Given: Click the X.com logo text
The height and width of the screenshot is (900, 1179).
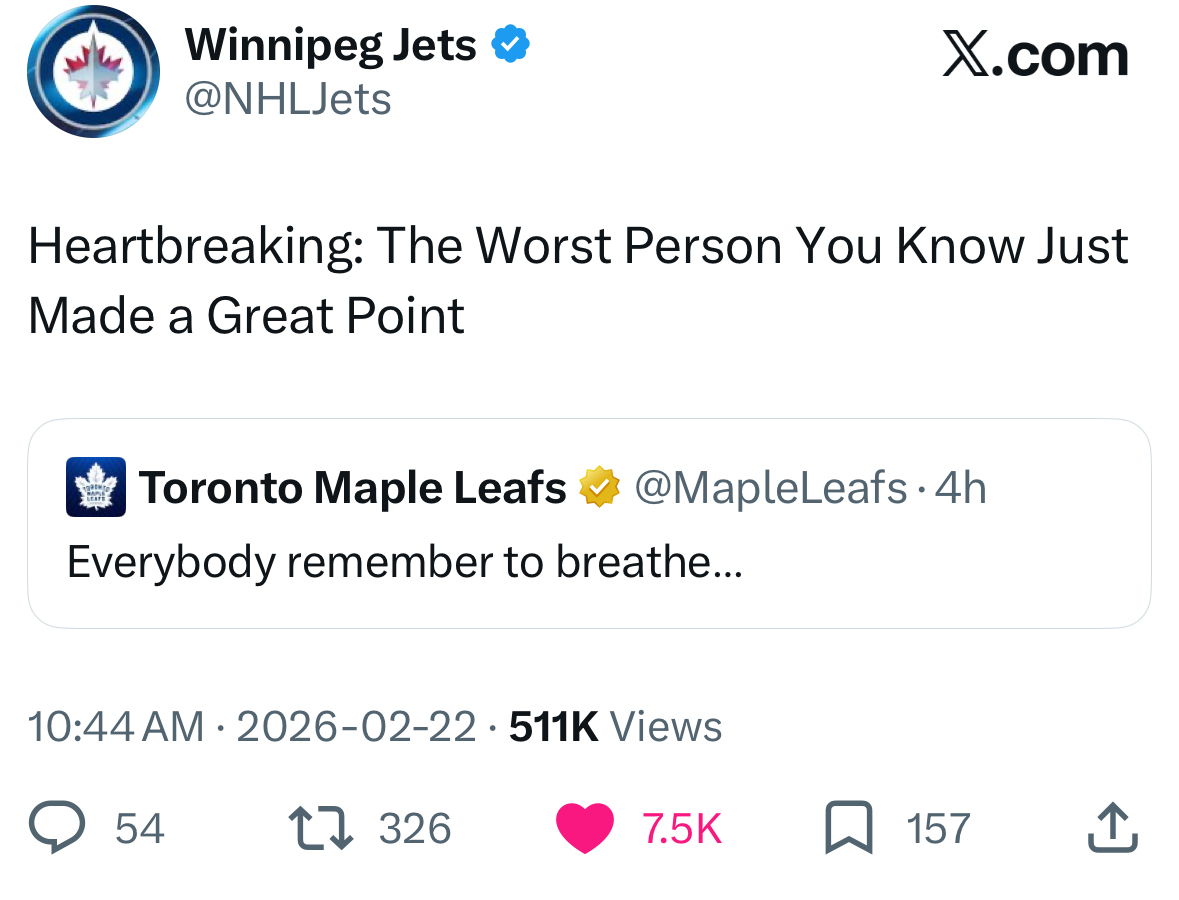Looking at the screenshot, I should coord(1035,55).
